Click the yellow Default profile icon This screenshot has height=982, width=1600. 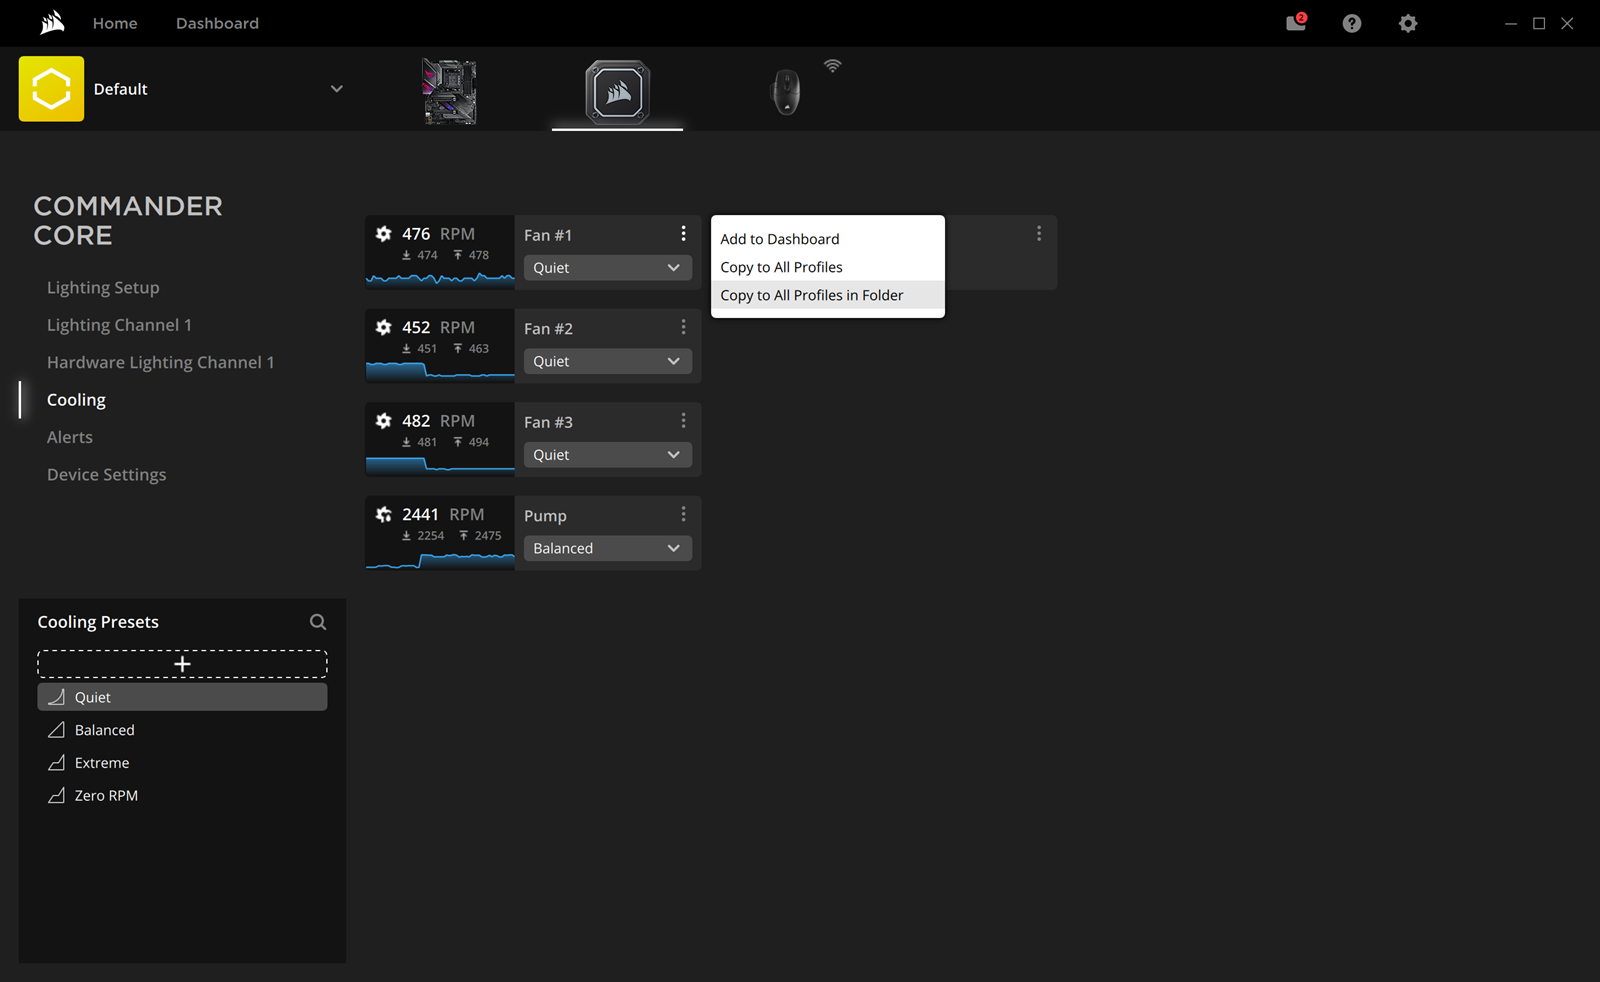point(51,89)
